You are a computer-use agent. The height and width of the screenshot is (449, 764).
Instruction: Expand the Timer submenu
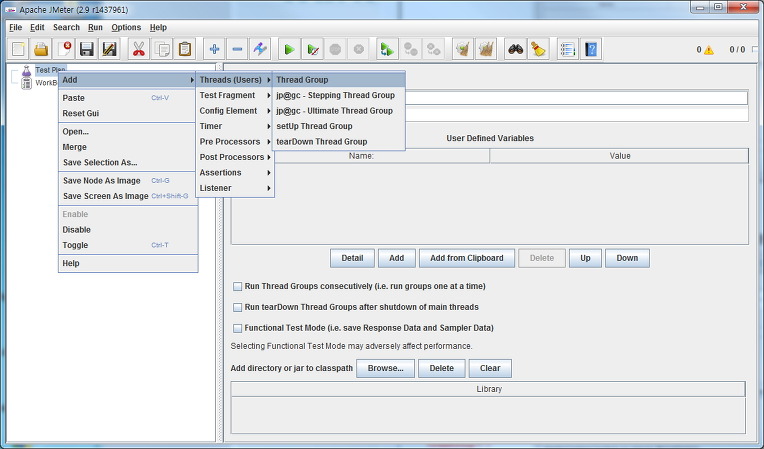tap(235, 127)
